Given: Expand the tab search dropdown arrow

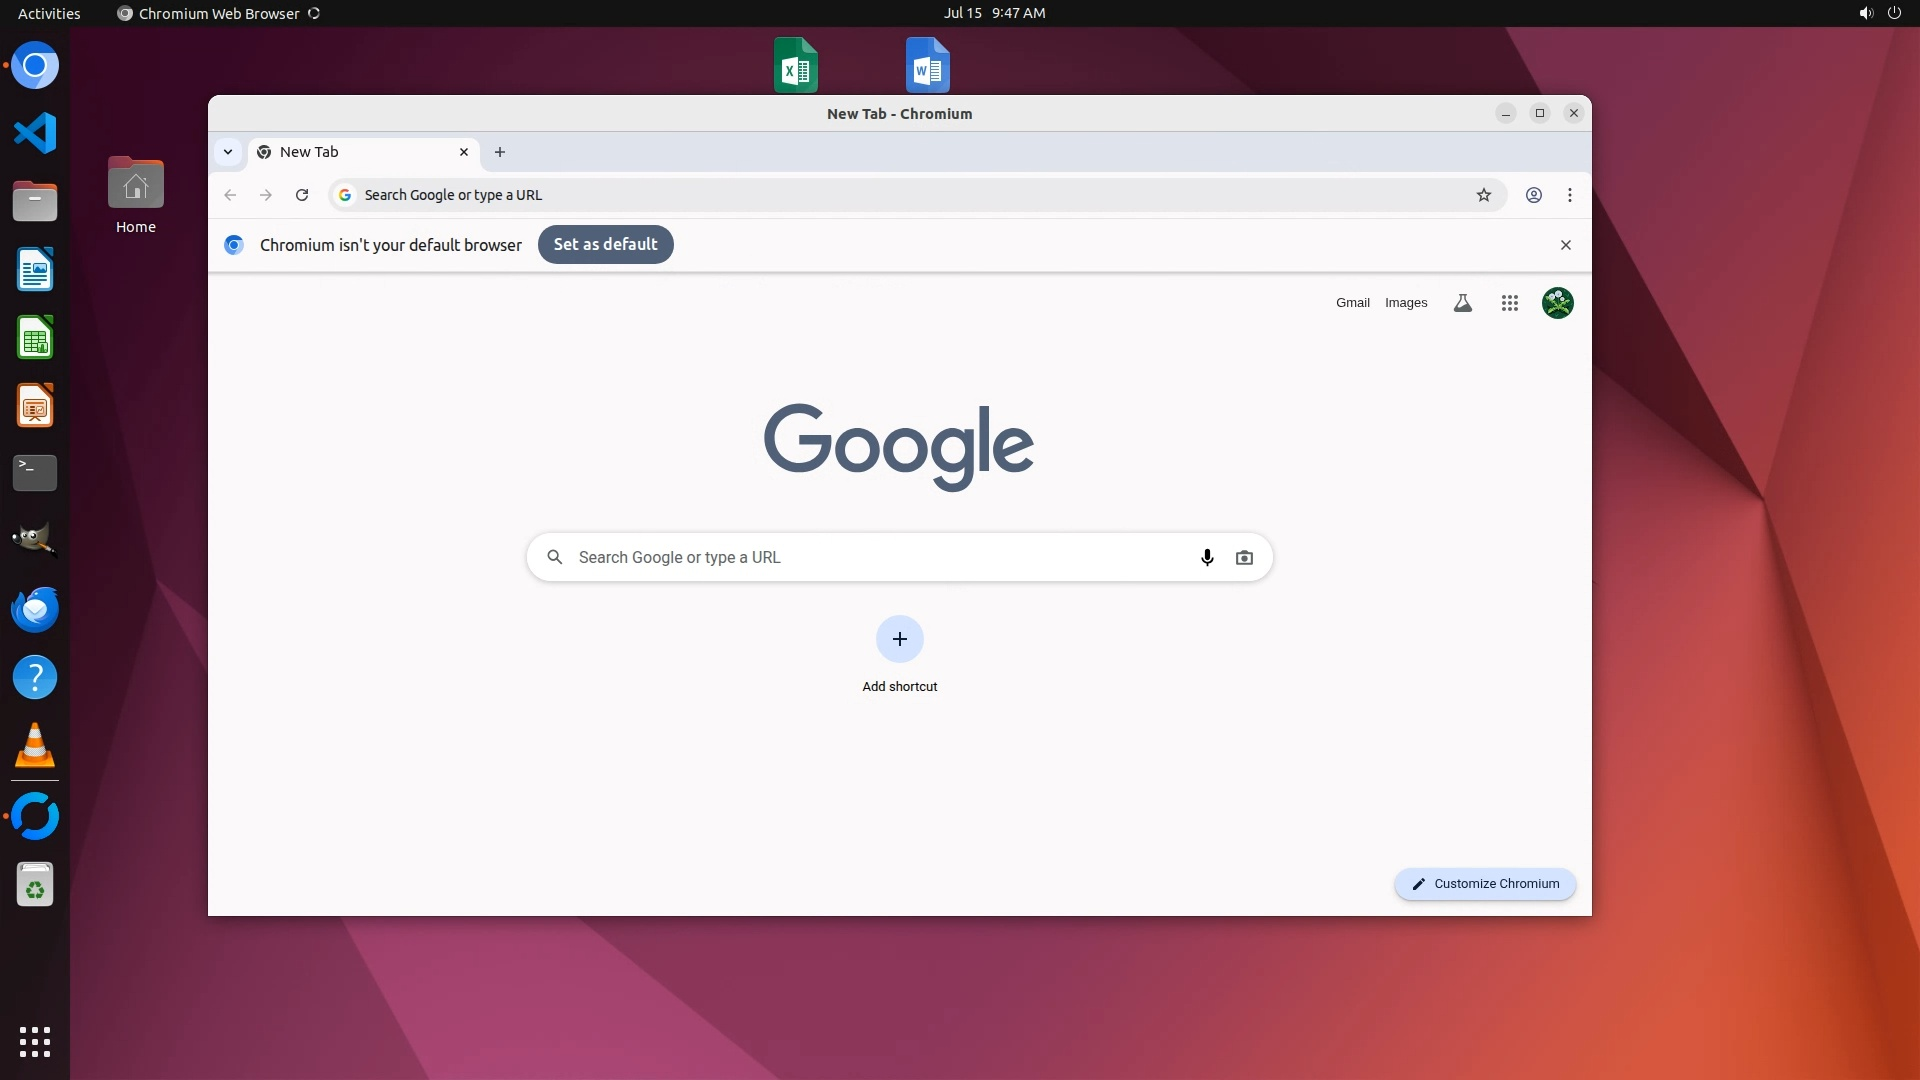Looking at the screenshot, I should pos(228,152).
